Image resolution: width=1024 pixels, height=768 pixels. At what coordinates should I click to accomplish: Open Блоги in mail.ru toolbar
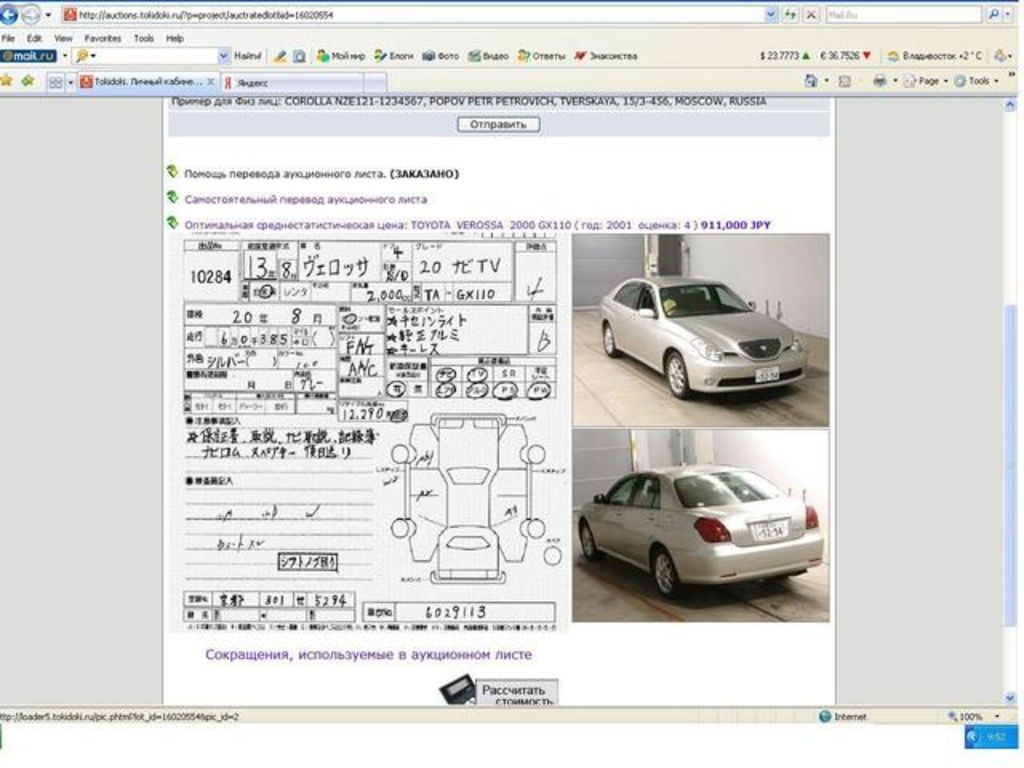(x=394, y=56)
